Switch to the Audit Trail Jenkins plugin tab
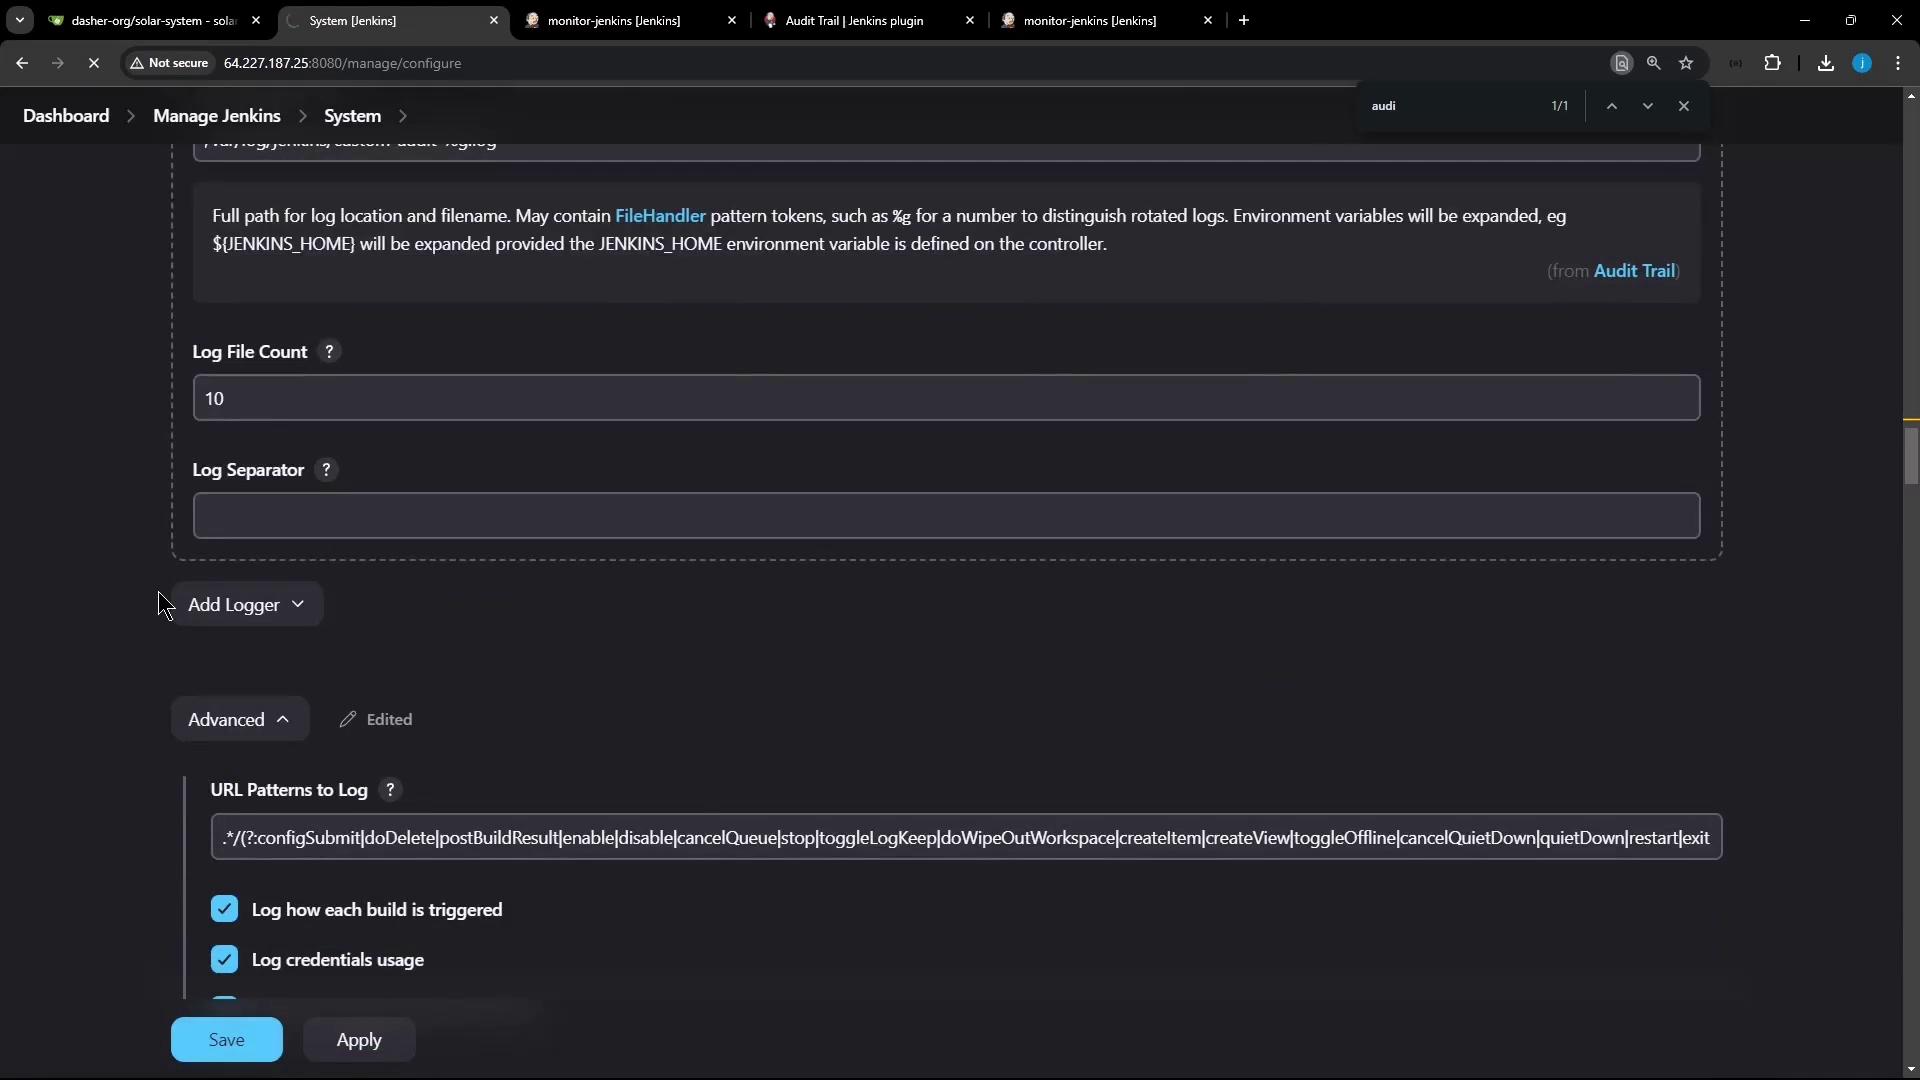This screenshot has height=1080, width=1920. pyautogui.click(x=855, y=20)
